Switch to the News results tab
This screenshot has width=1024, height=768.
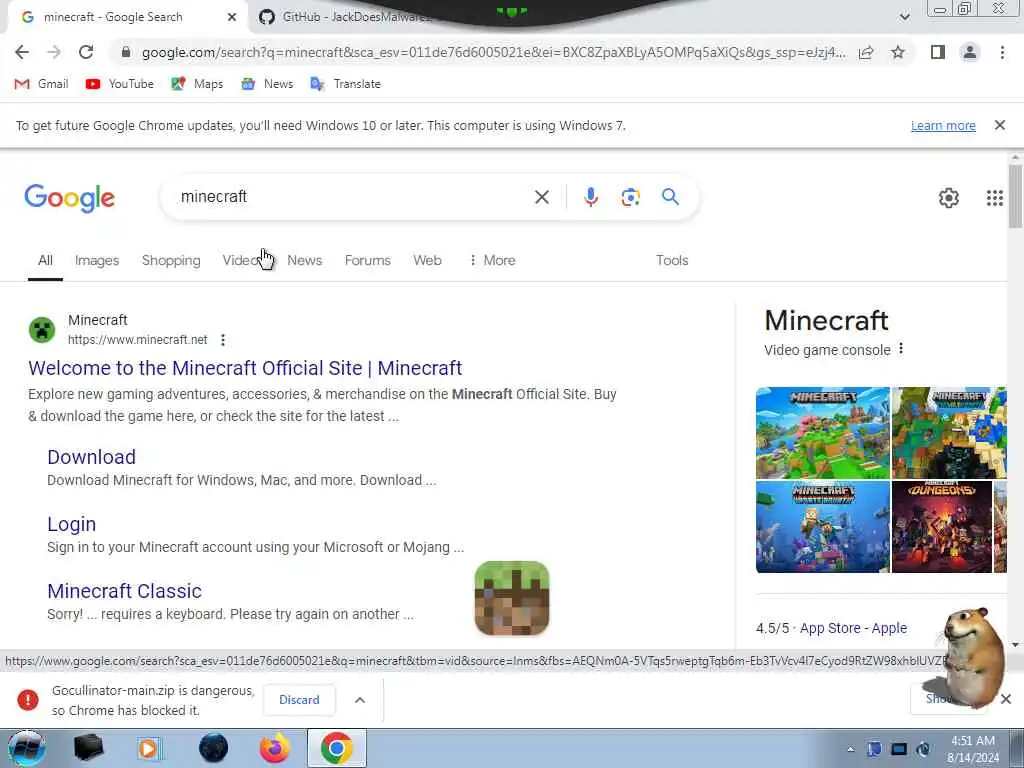(304, 260)
